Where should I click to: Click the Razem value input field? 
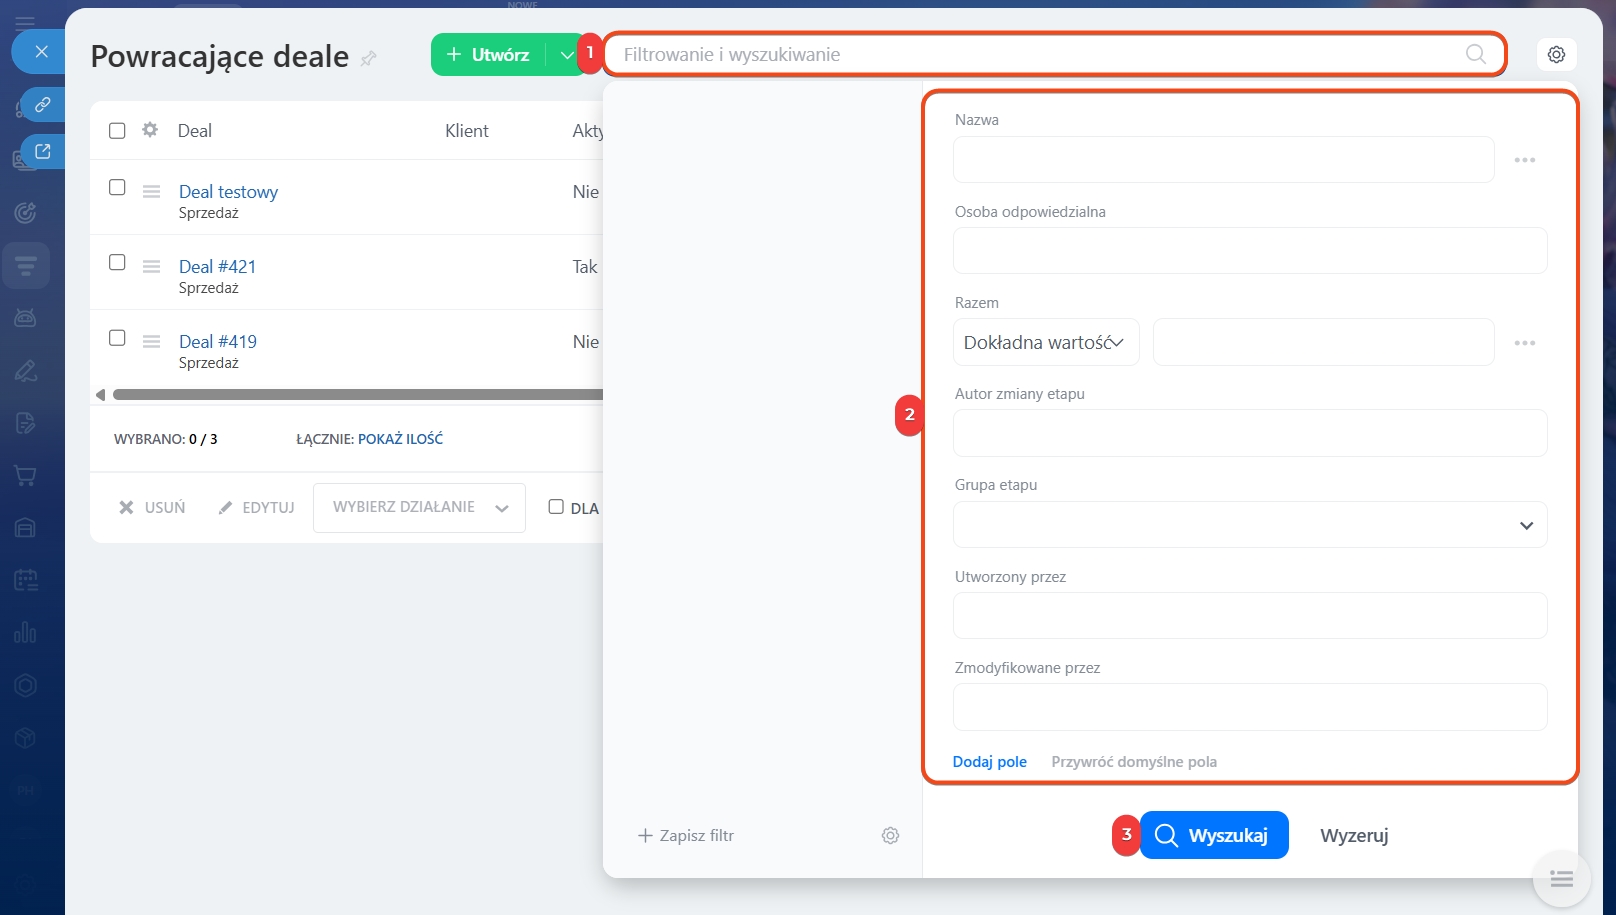tap(1324, 342)
